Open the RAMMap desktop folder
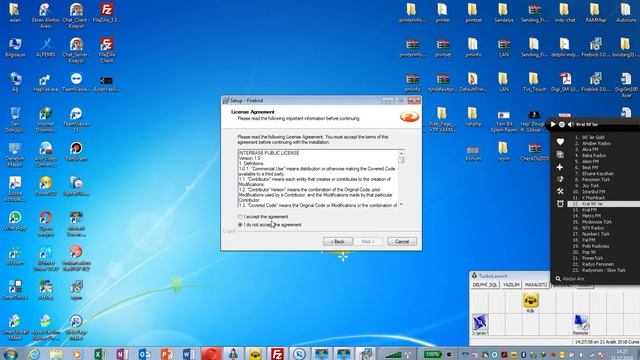The image size is (640, 360). (x=595, y=13)
